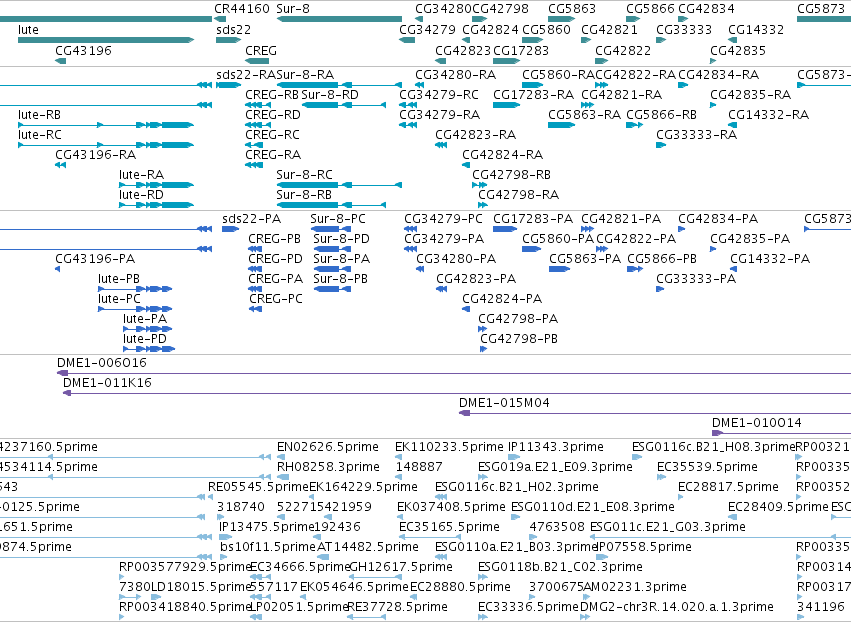Image resolution: width=851 pixels, height=622 pixels.
Task: Select protein lute-PD
Action: click(144, 339)
